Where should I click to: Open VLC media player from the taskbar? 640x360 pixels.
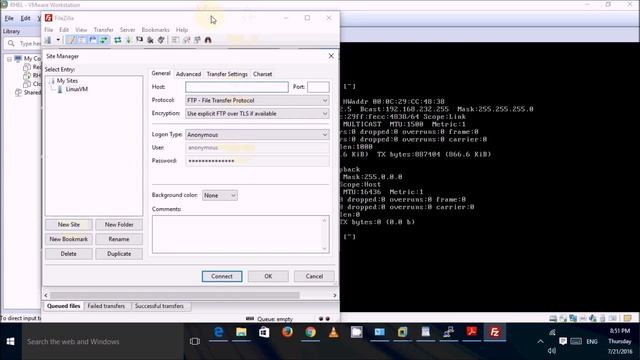pos(333,332)
